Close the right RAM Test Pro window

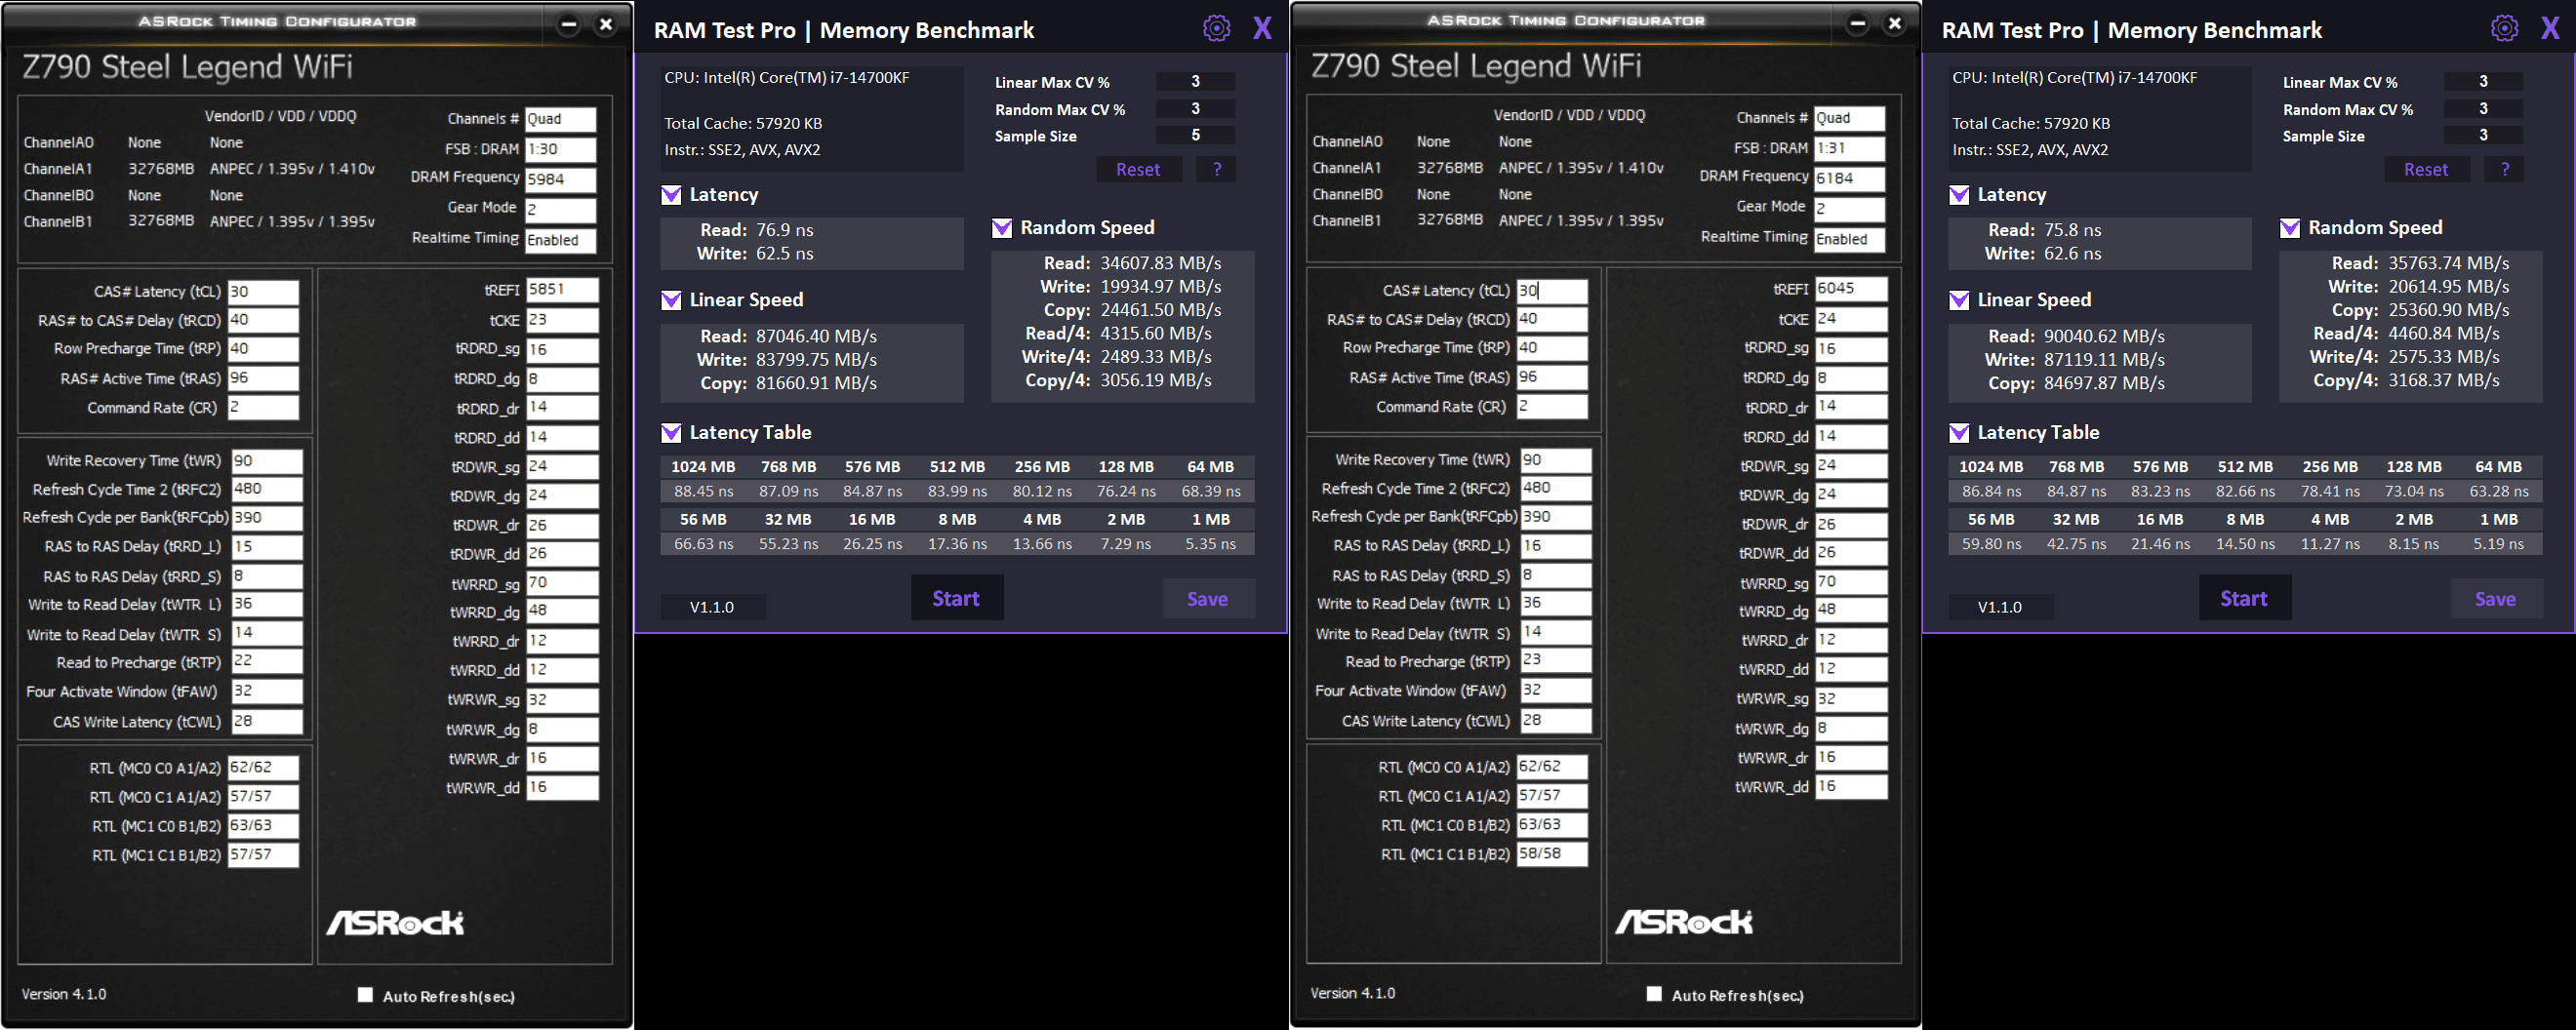pos(2550,28)
